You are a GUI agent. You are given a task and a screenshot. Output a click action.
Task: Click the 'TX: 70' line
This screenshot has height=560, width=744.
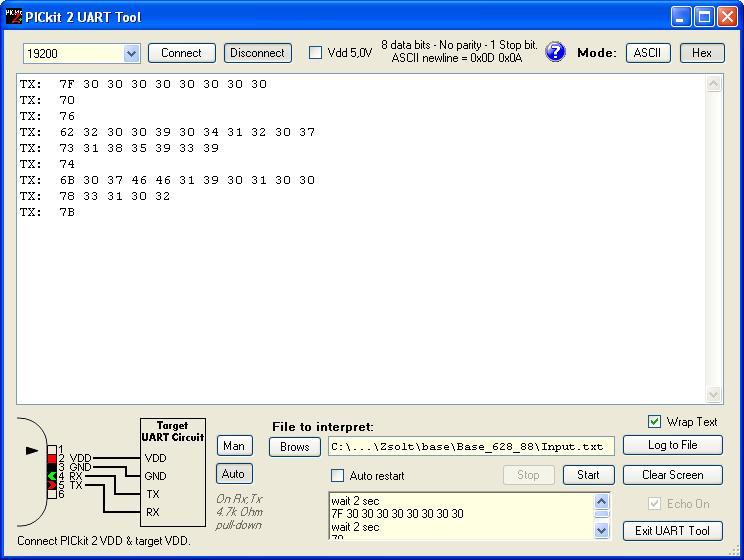47,100
